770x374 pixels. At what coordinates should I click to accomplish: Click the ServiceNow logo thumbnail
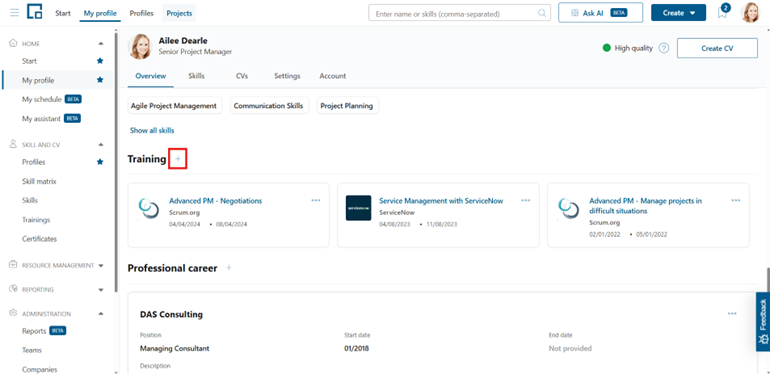click(x=358, y=208)
